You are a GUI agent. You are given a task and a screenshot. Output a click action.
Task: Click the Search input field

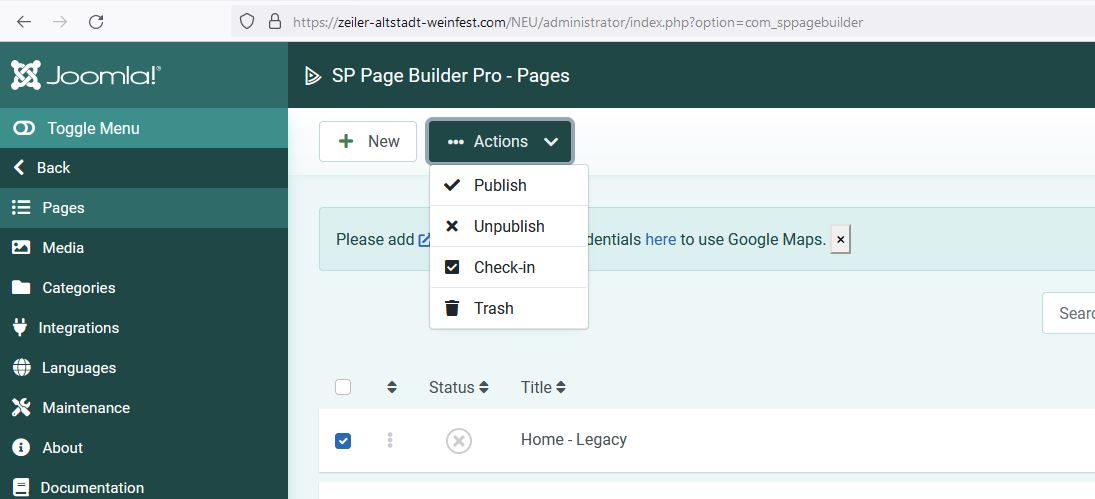pyautogui.click(x=1072, y=313)
